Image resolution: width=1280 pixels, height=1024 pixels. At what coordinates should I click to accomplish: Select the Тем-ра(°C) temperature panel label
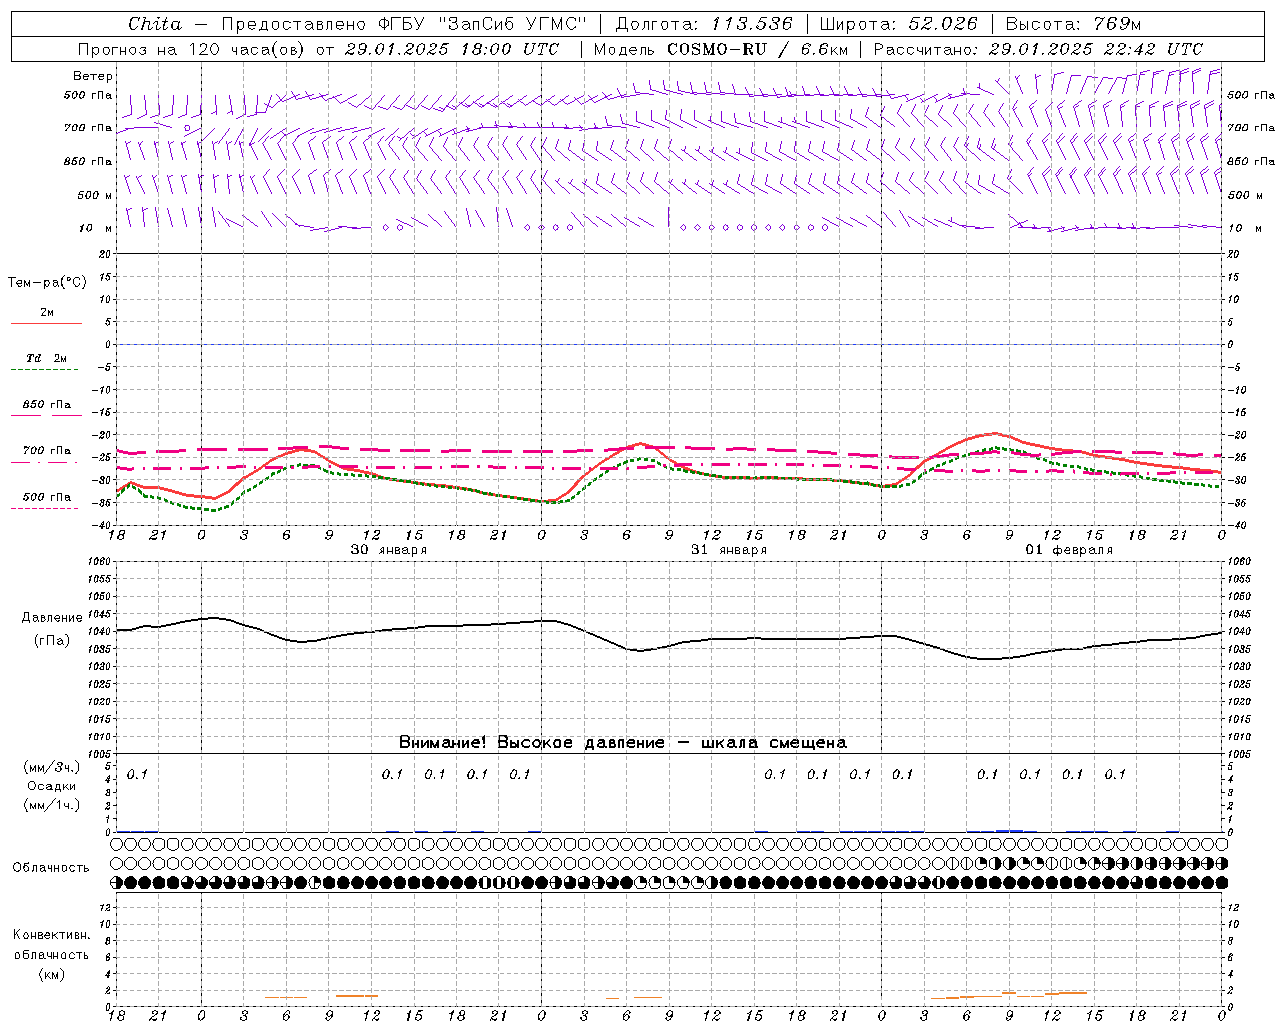47,282
